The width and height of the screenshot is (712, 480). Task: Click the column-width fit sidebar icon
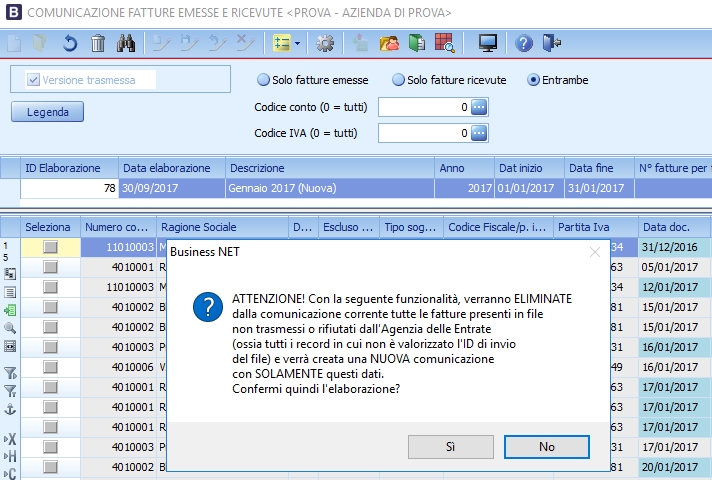10,346
